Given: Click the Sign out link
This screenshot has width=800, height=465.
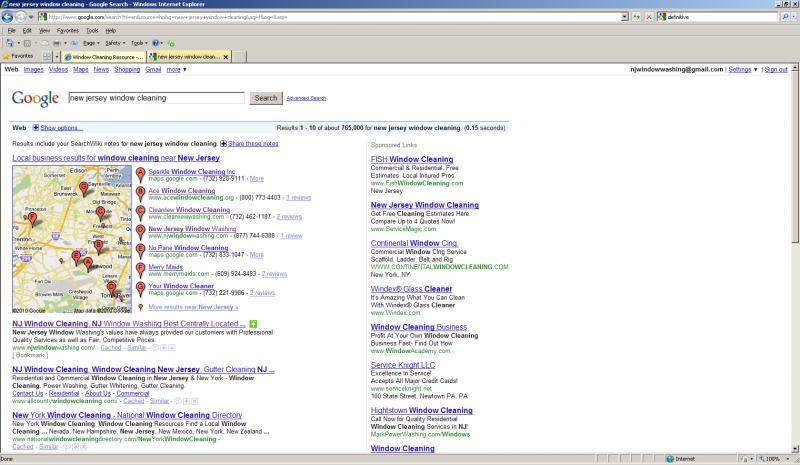Looking at the screenshot, I should tap(776, 69).
